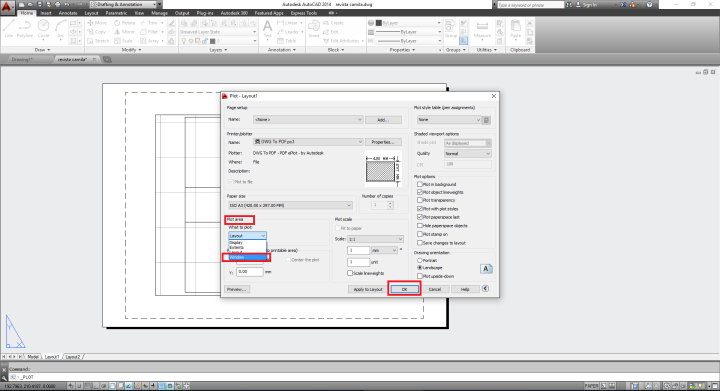Enable Plot in background checkbox
Viewport: 720px width, 391px height.
[x=420, y=184]
